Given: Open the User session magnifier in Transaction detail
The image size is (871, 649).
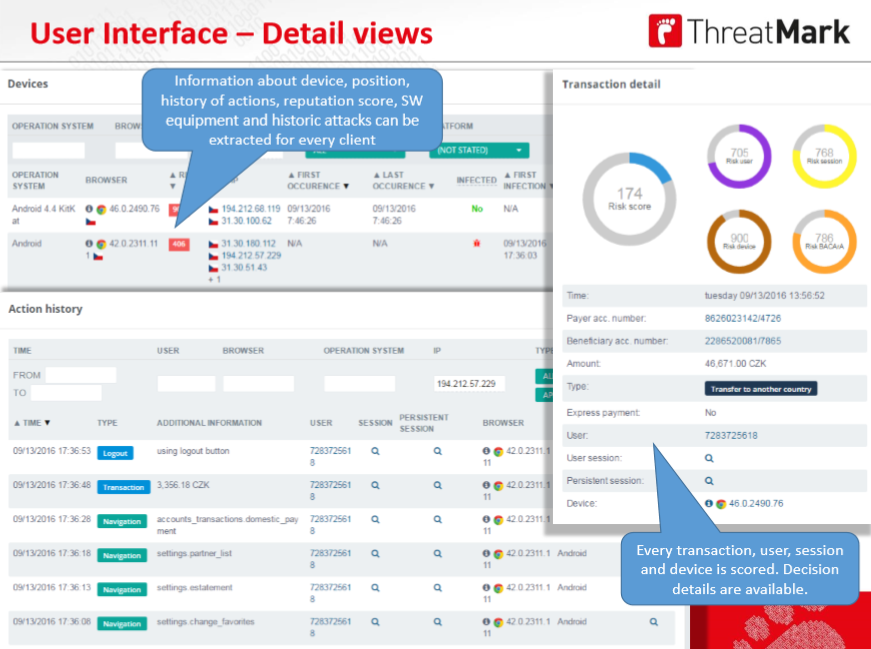Looking at the screenshot, I should pyautogui.click(x=709, y=458).
